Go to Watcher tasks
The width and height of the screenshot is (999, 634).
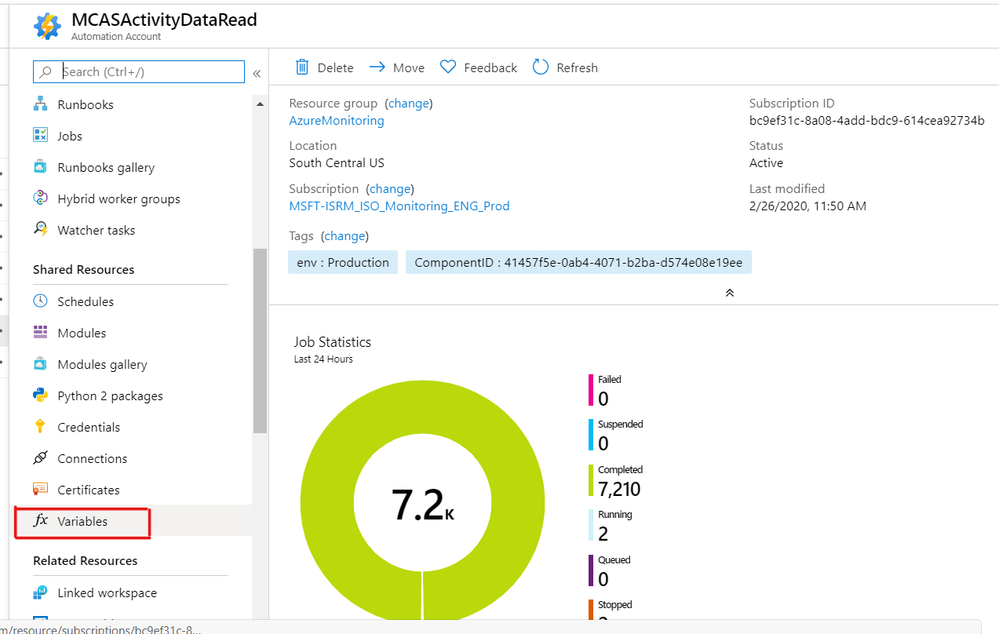click(96, 230)
